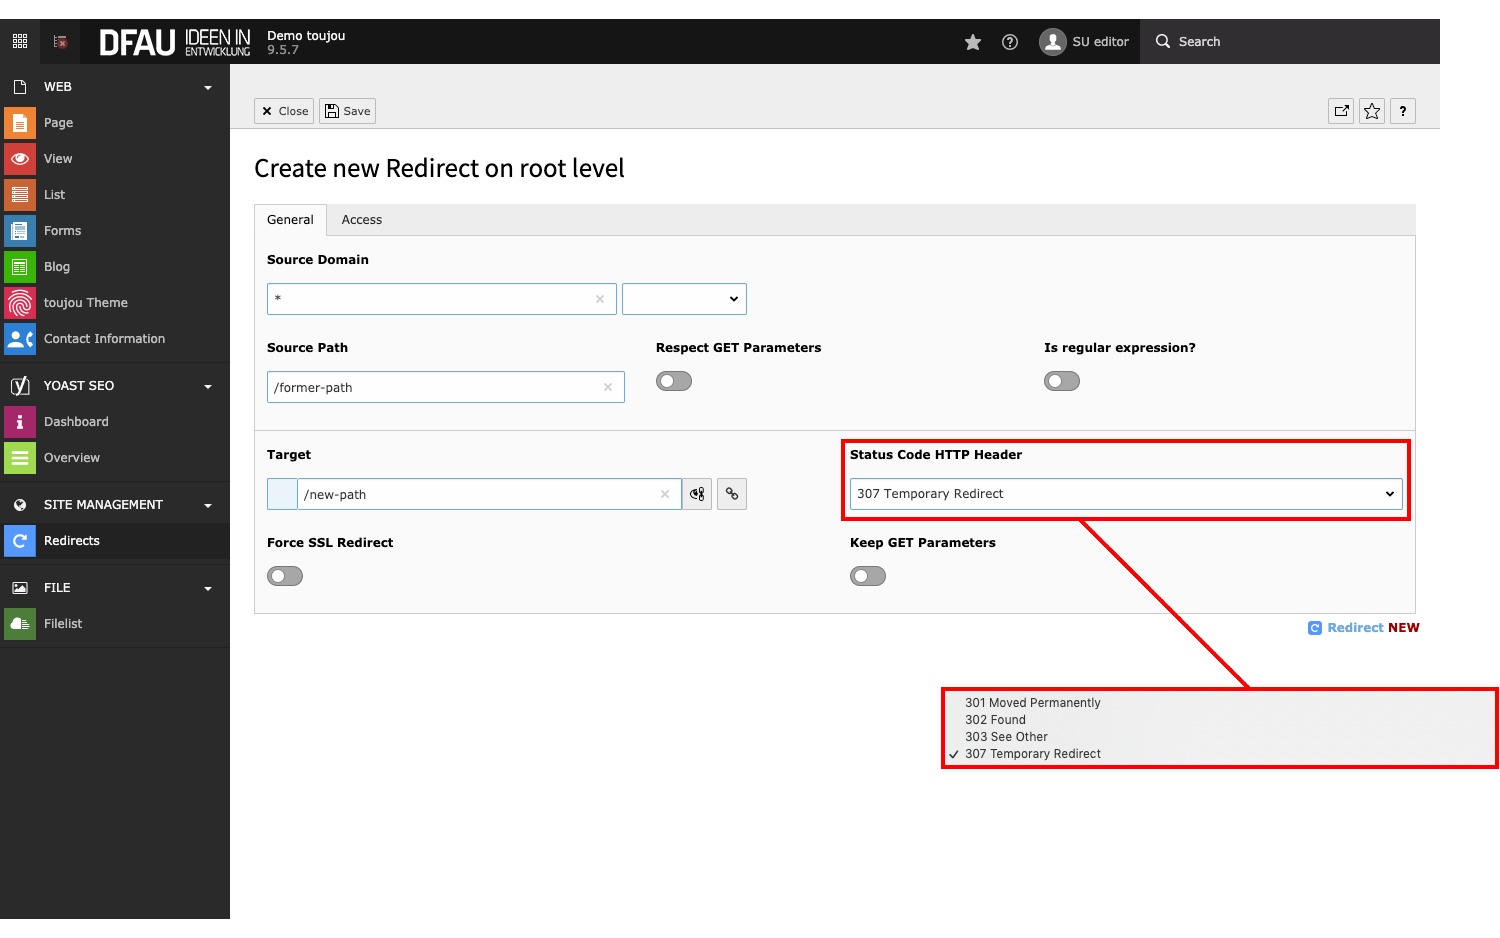Open in new window icon button
This screenshot has width=1500, height=938.
(x=1341, y=111)
